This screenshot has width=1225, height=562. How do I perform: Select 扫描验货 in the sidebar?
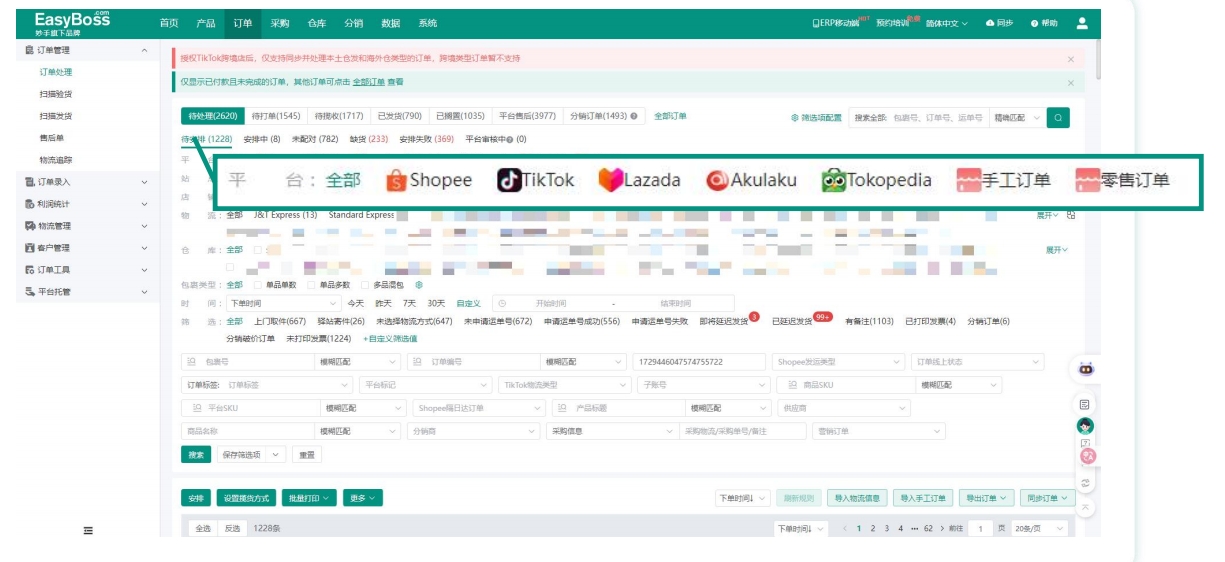point(56,94)
